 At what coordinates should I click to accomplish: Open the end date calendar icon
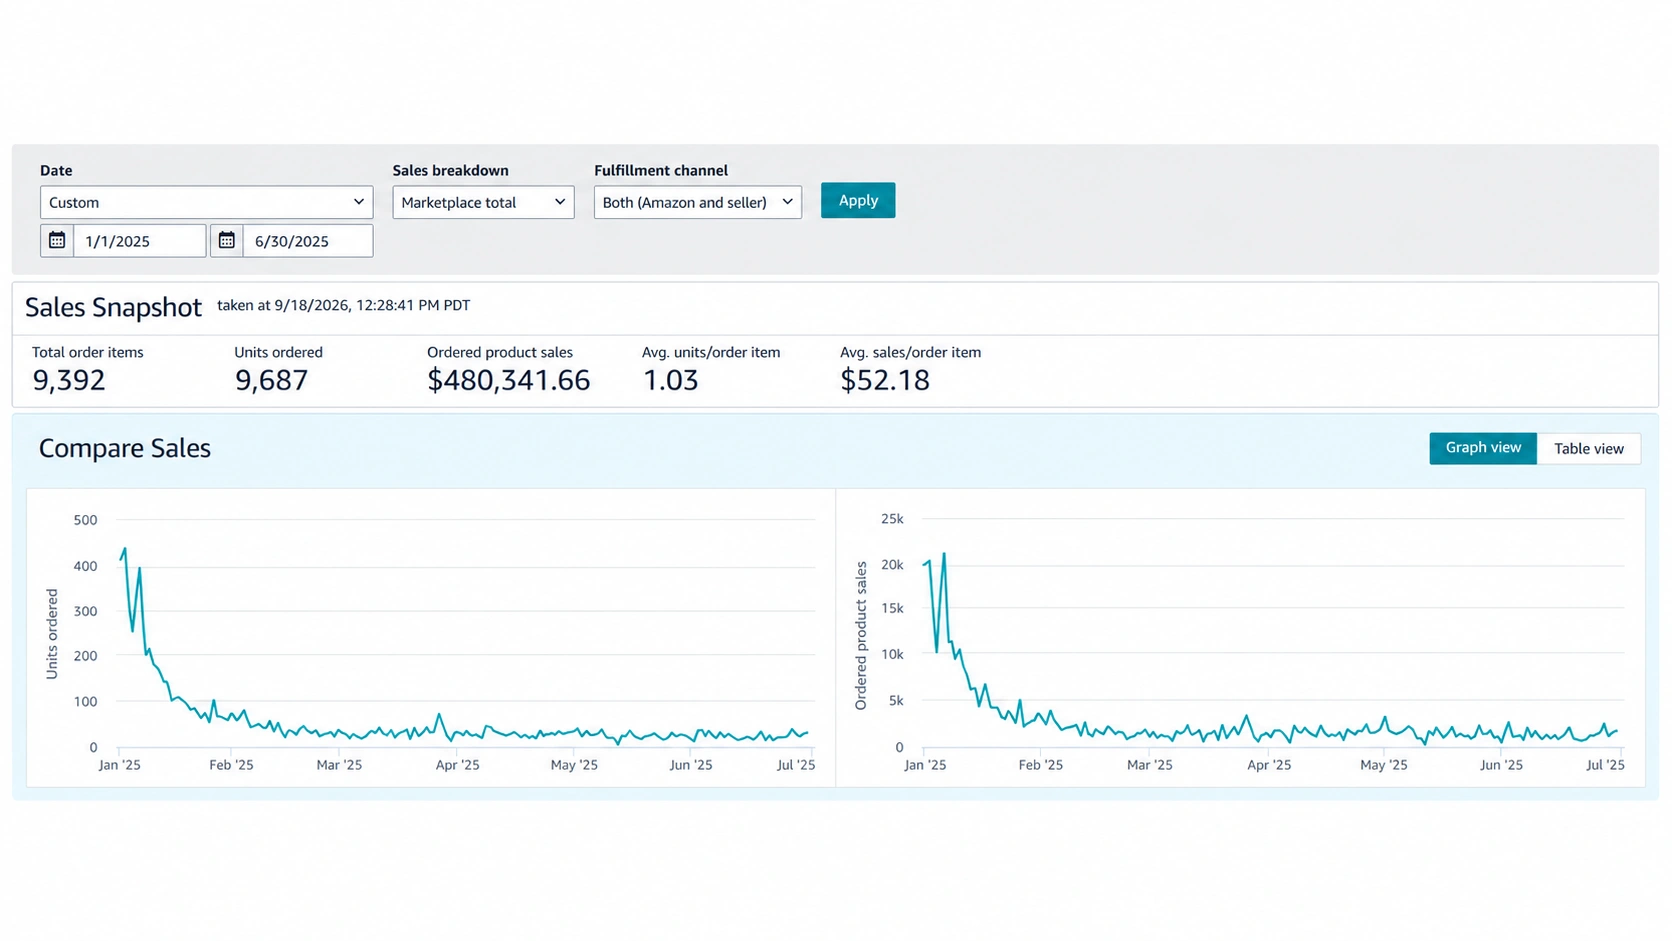click(x=227, y=241)
